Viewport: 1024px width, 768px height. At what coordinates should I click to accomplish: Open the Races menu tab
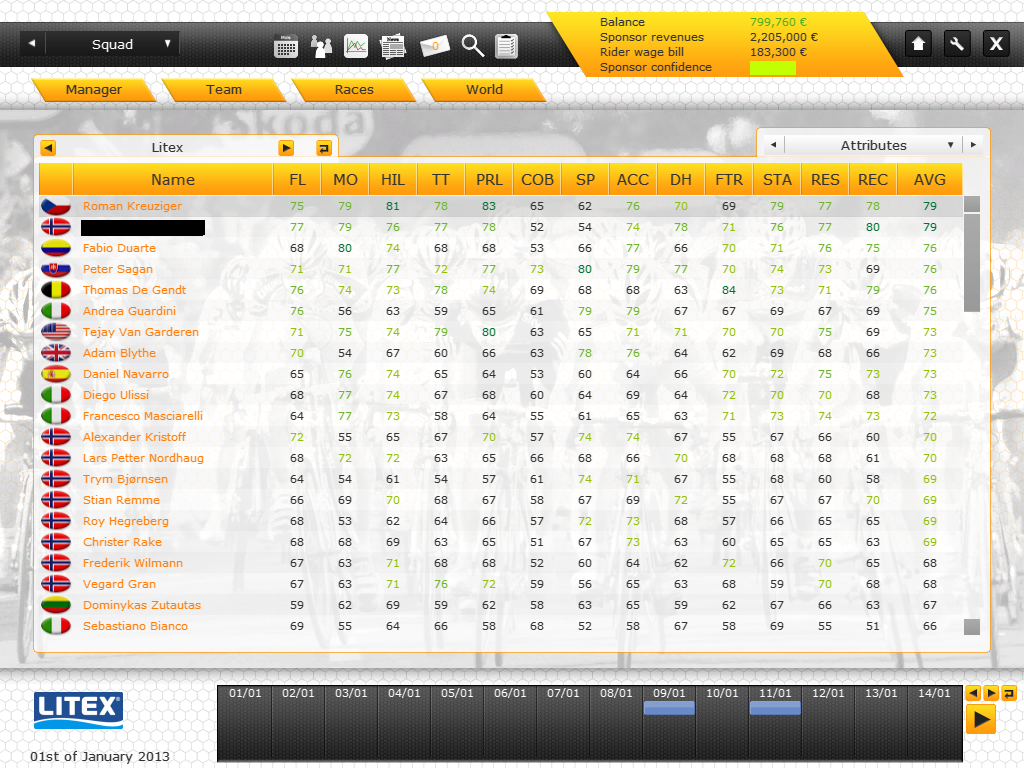[354, 90]
